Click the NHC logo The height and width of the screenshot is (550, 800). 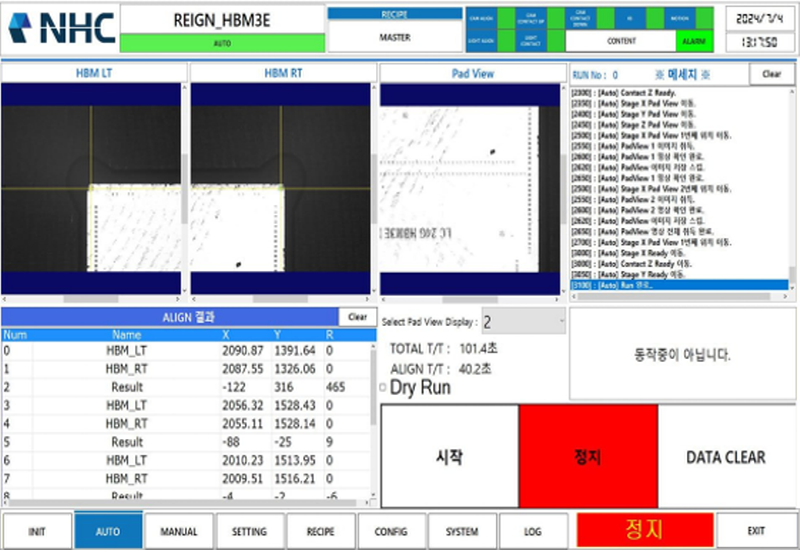coord(60,28)
